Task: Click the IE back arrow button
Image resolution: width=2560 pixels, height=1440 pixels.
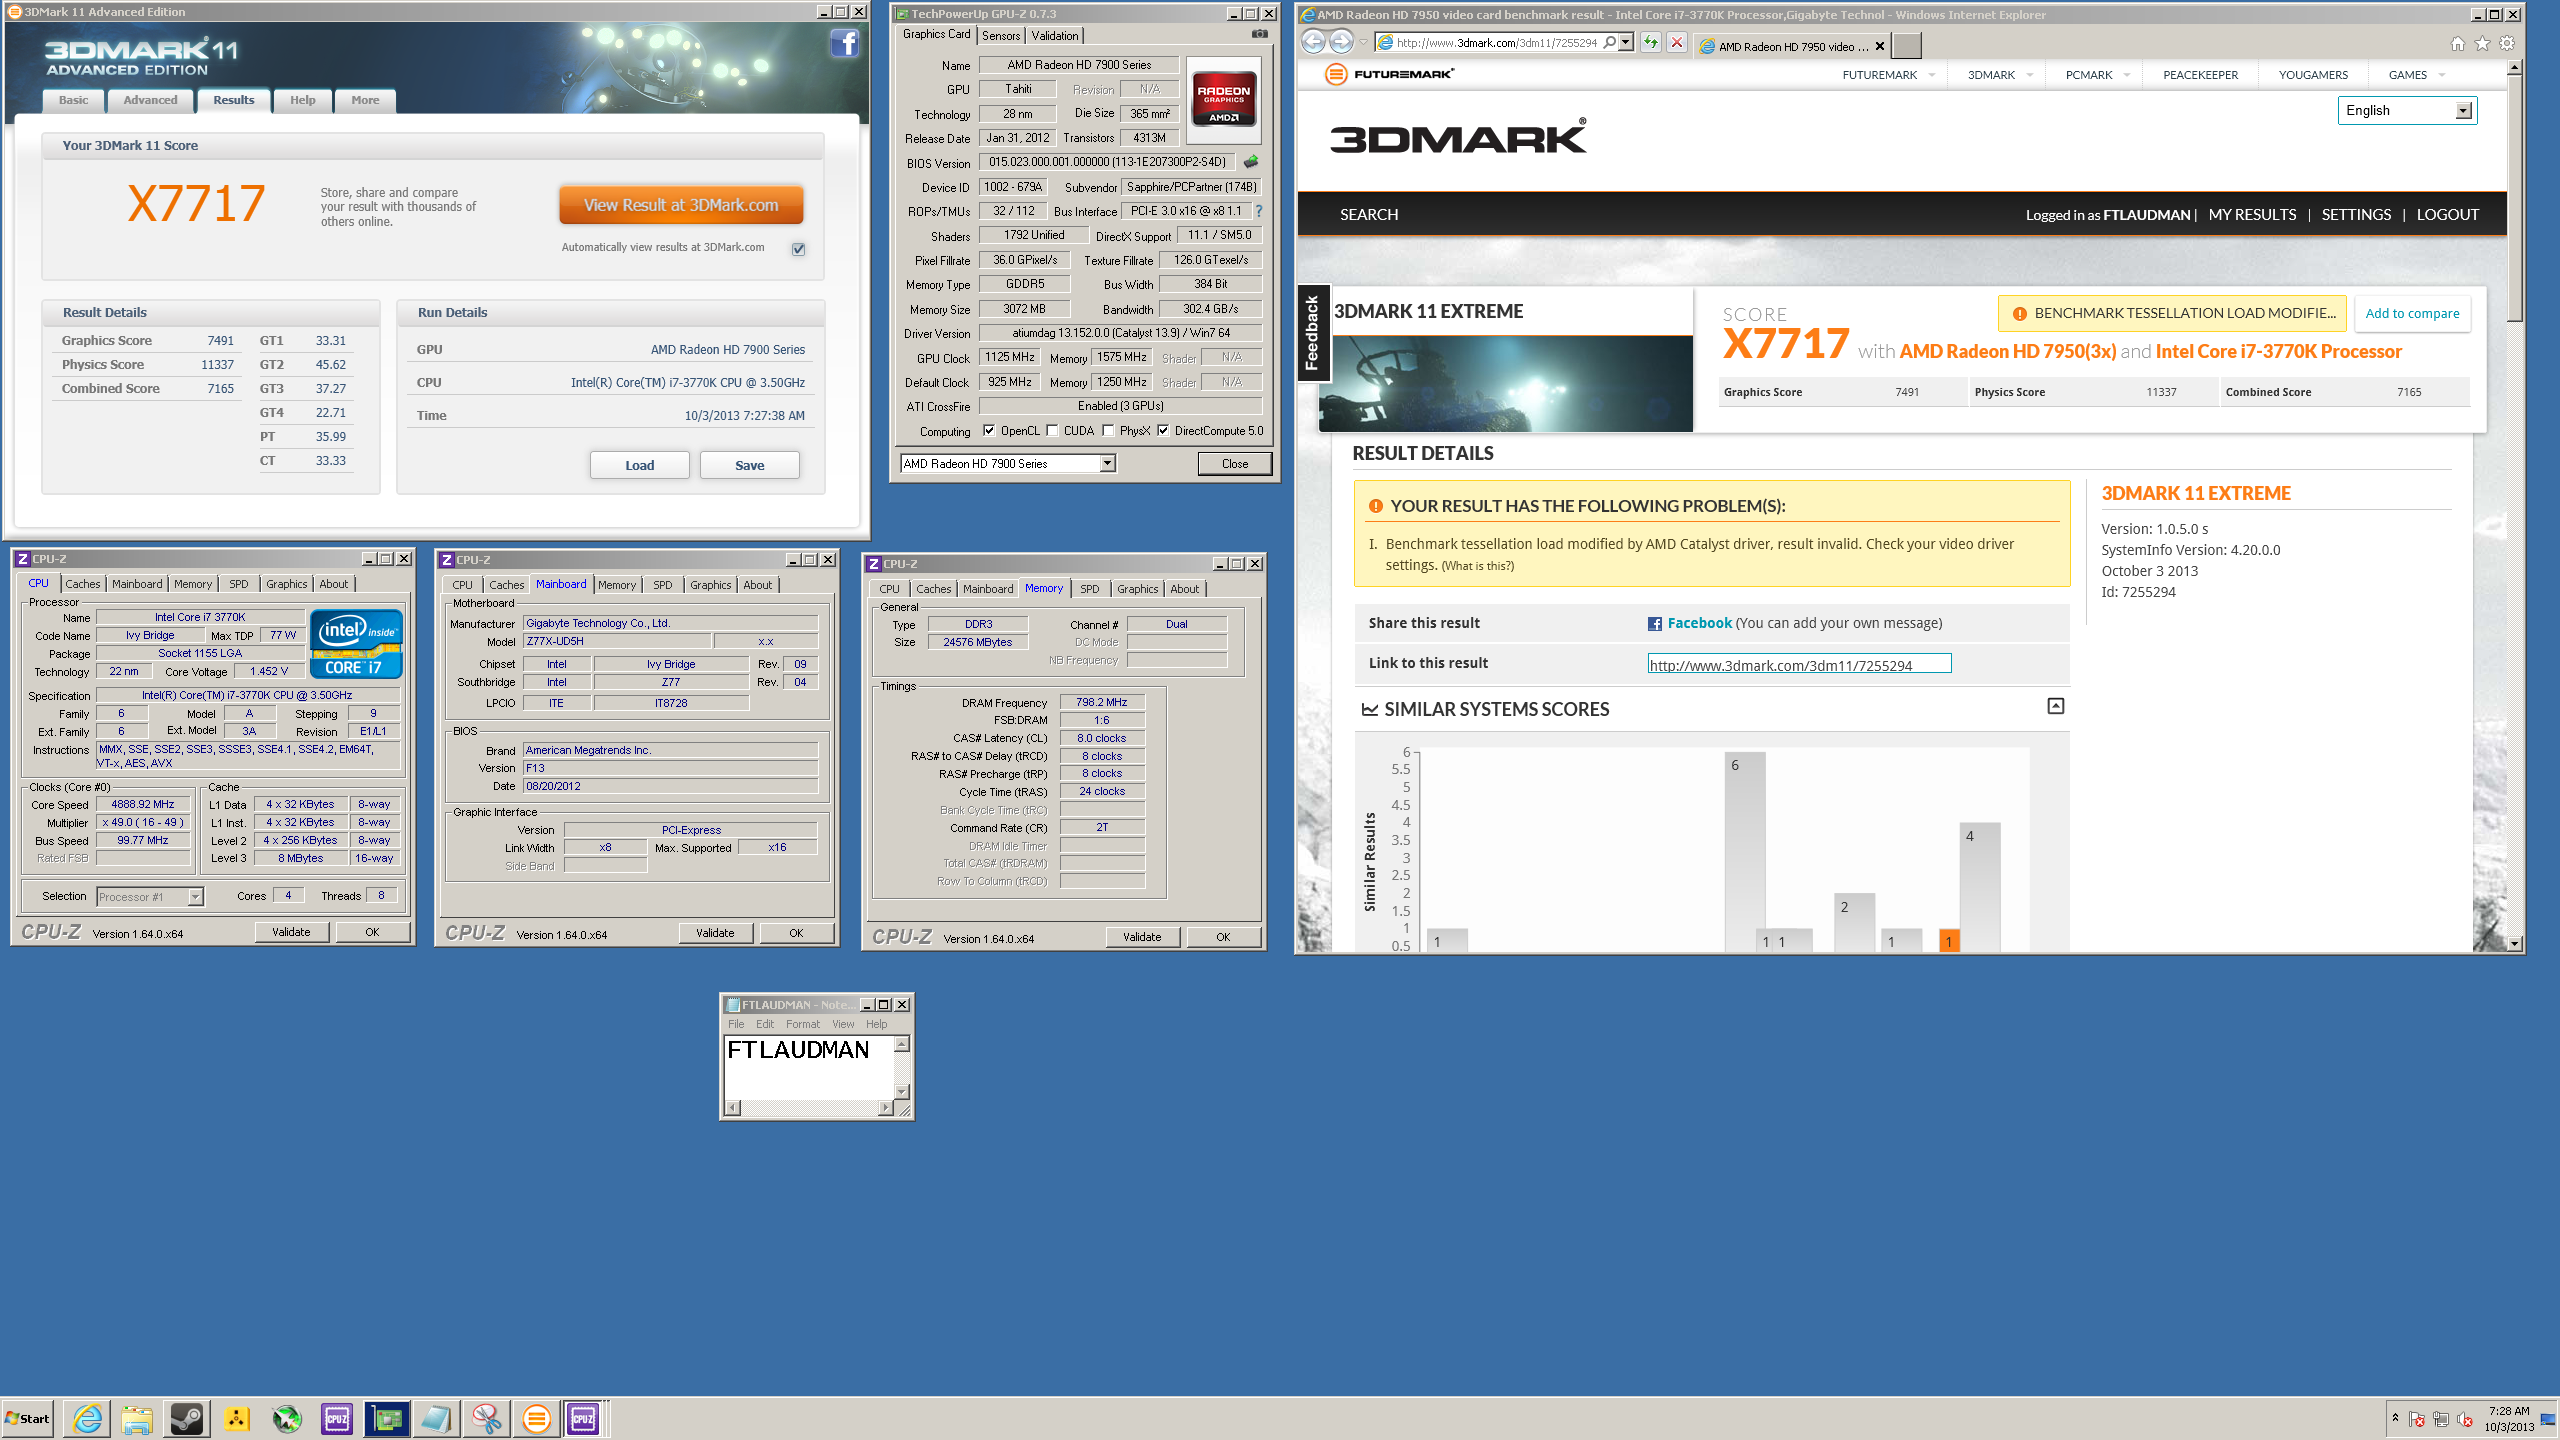Action: point(1314,42)
